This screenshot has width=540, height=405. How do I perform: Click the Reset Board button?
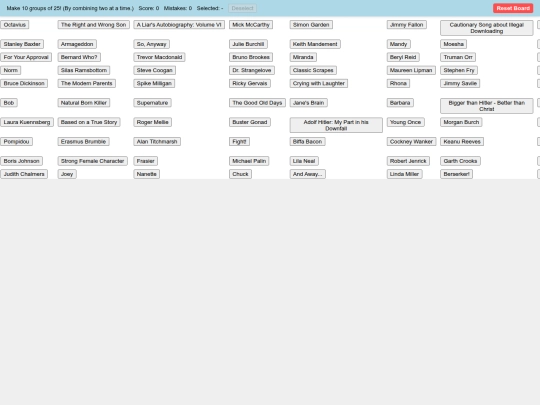click(x=513, y=8)
